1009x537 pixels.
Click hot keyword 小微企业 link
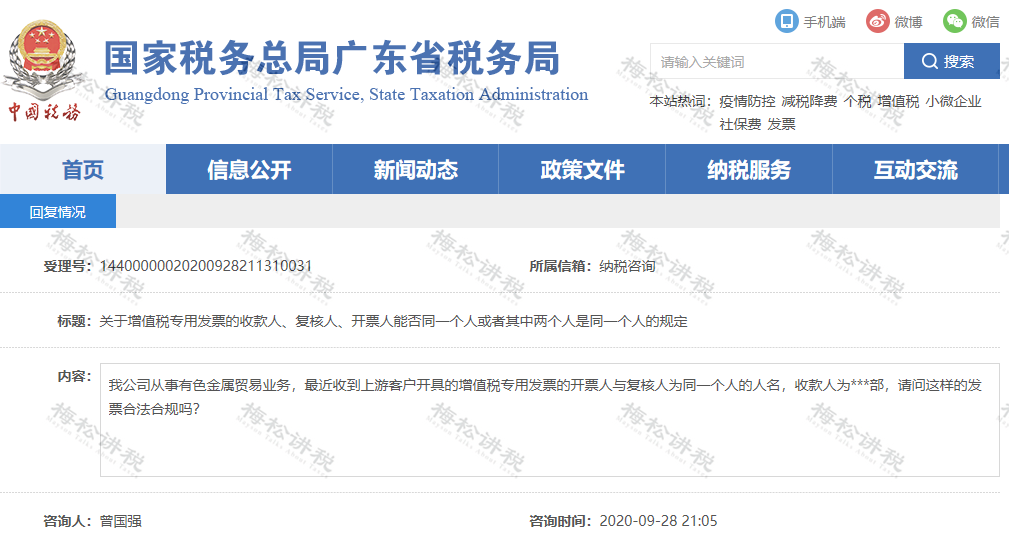pyautogui.click(x=953, y=102)
